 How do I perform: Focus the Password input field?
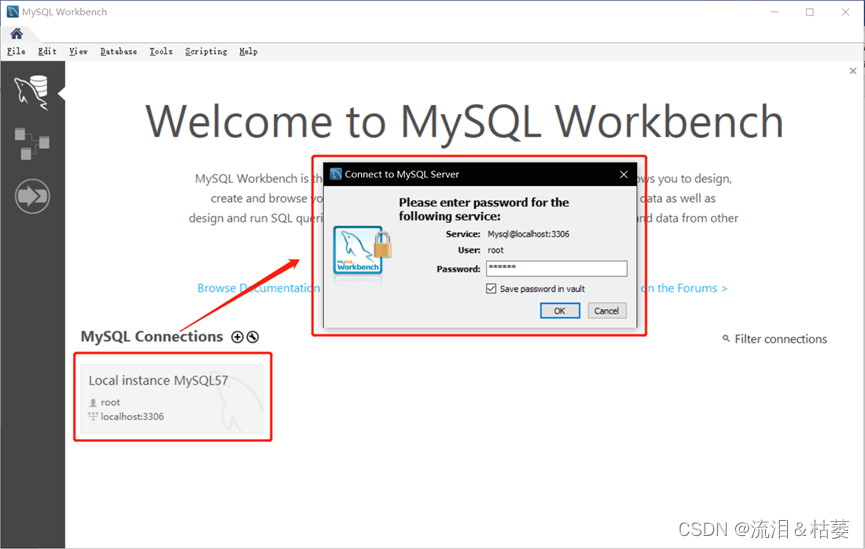(557, 269)
